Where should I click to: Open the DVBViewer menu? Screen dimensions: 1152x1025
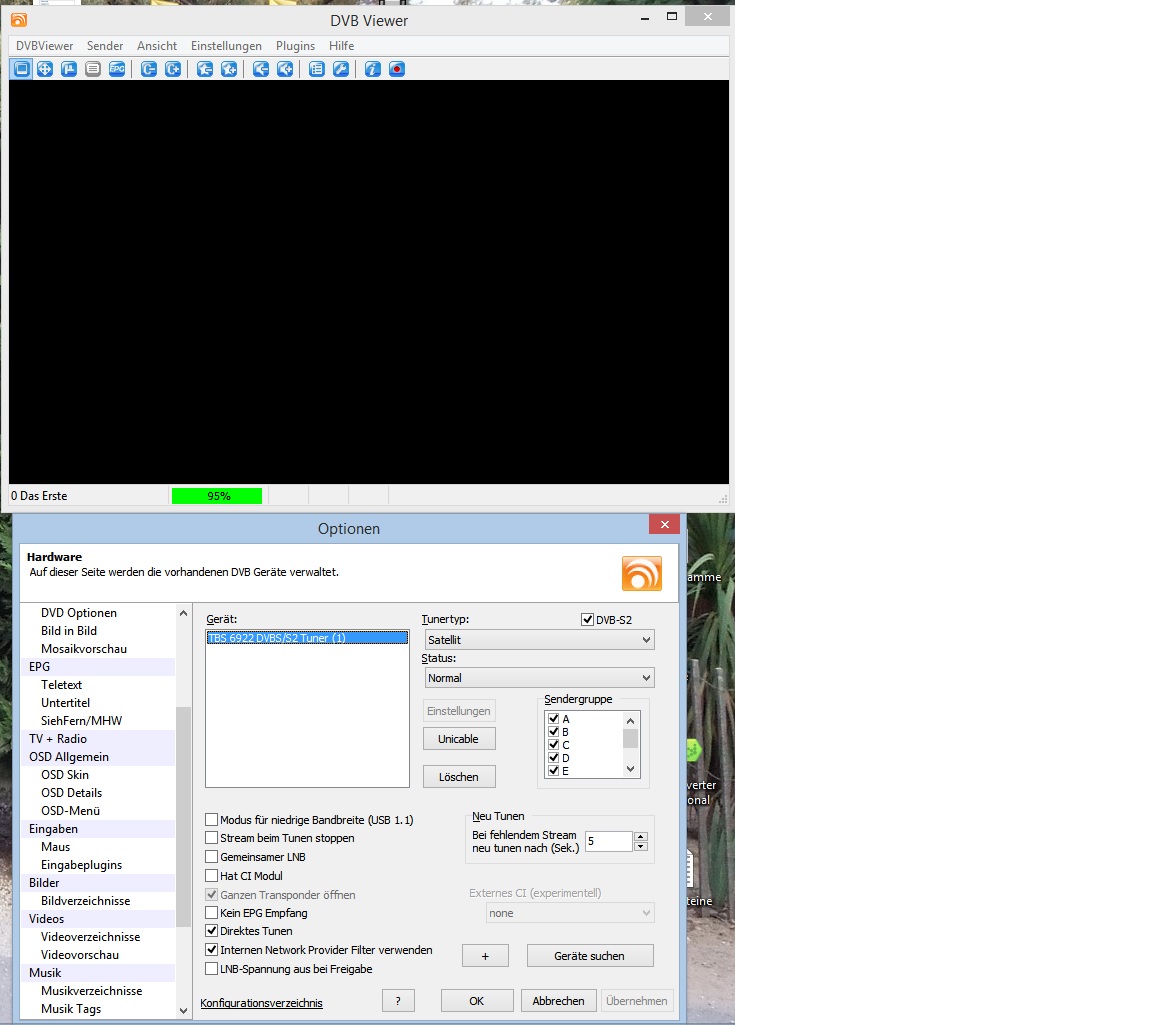point(45,46)
